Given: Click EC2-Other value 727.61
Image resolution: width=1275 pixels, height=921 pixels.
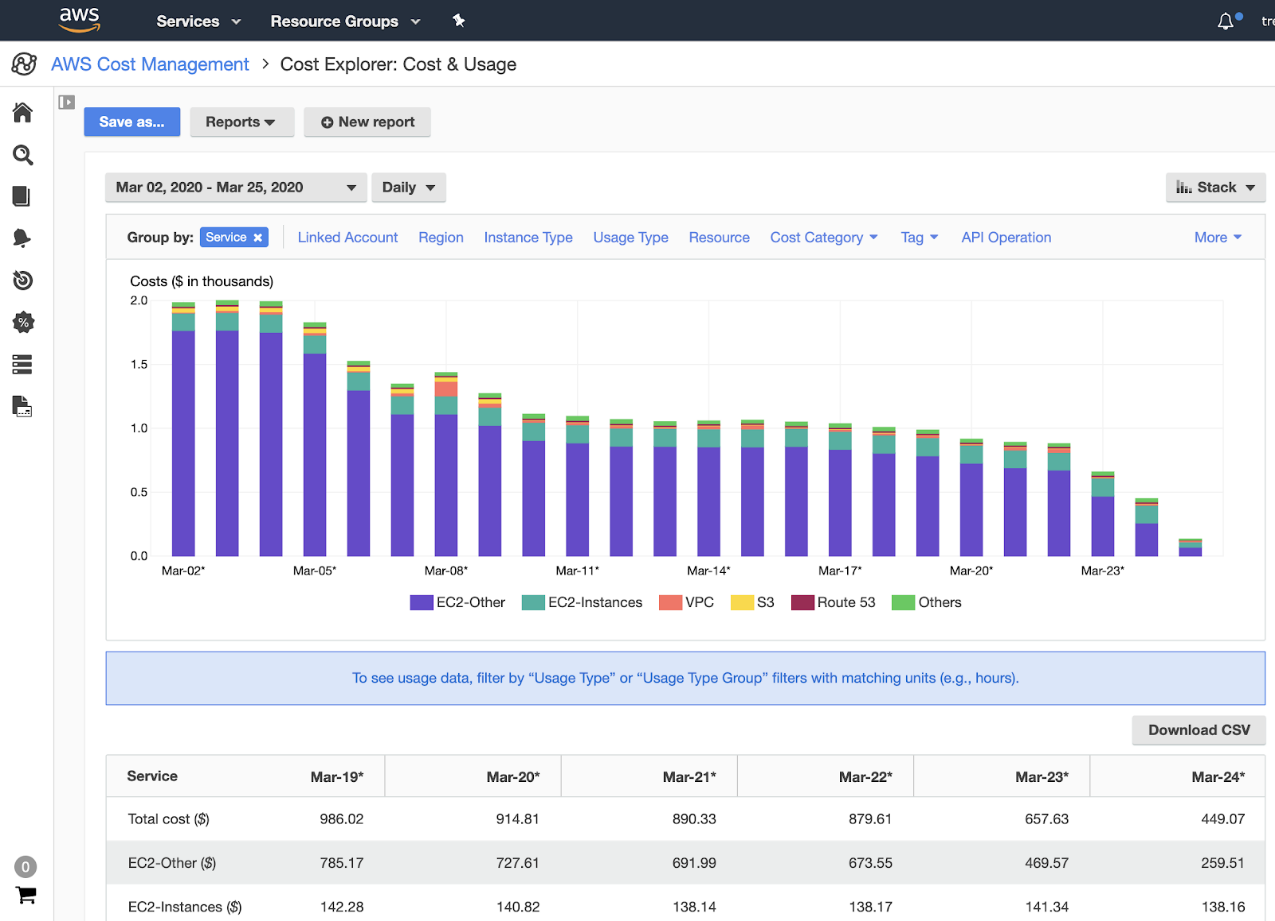Looking at the screenshot, I should (517, 863).
